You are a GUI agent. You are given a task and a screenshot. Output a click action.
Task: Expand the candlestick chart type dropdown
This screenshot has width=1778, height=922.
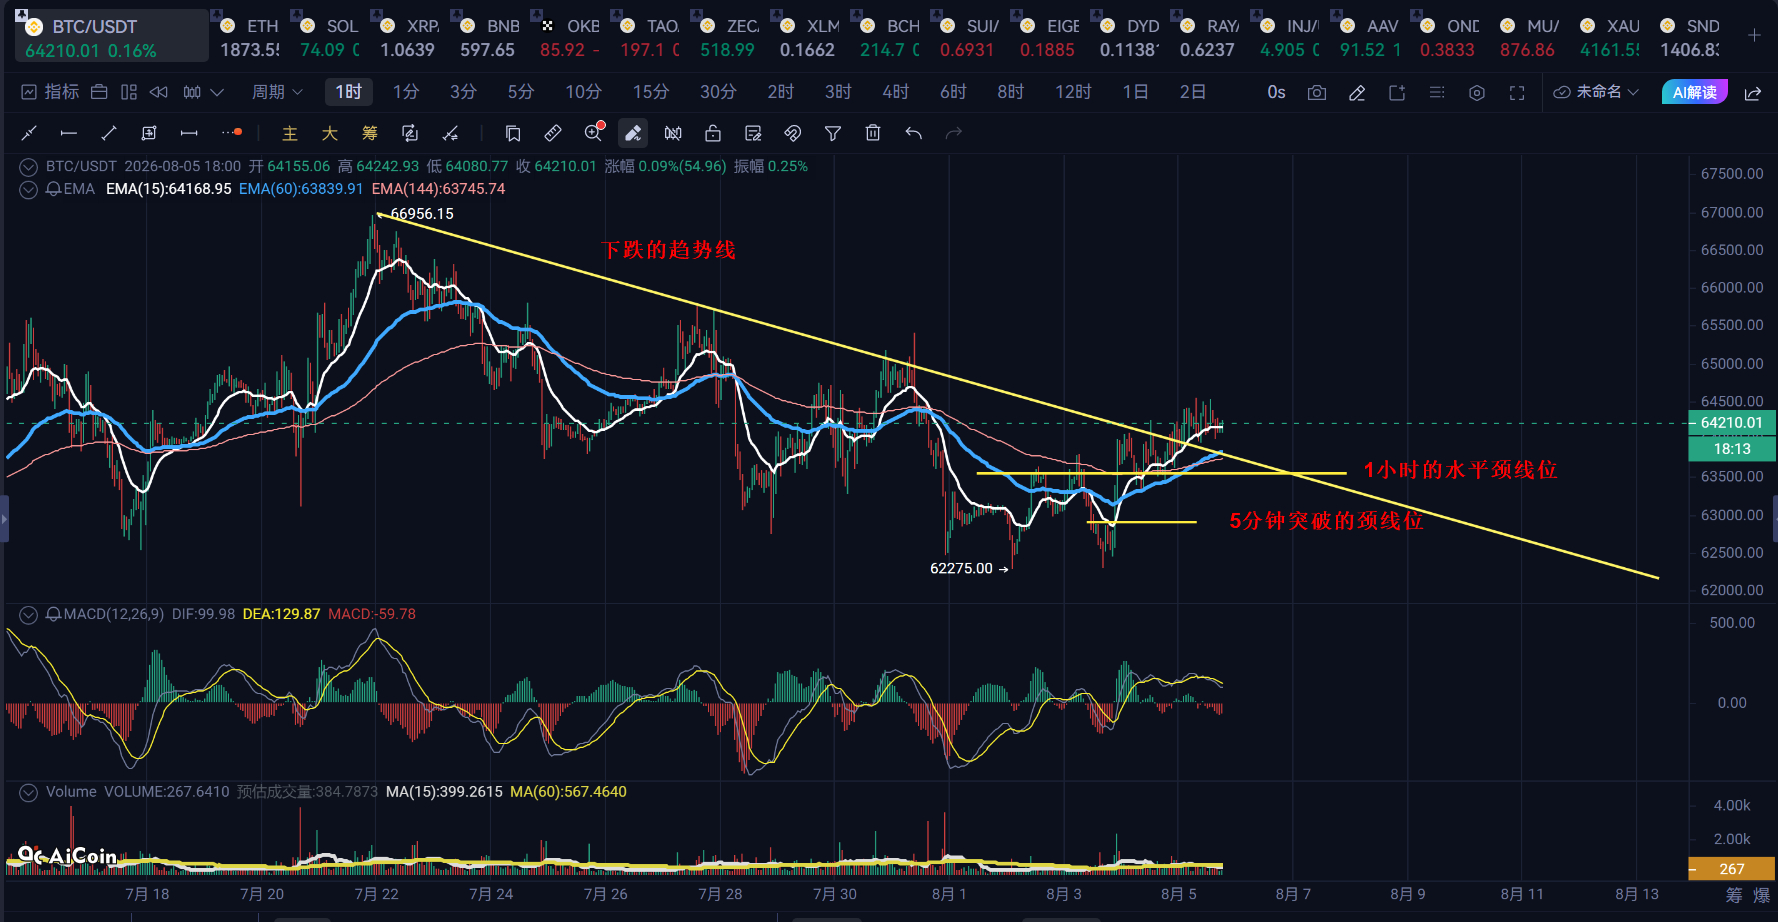pyautogui.click(x=204, y=92)
